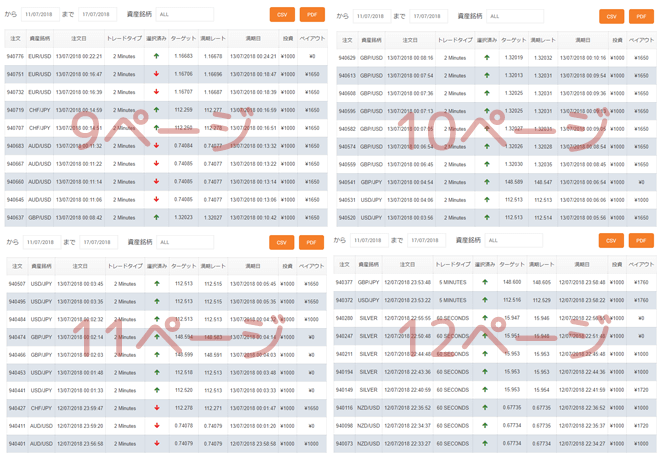Click the green up arrow for order 940541
Viewport: 660px width, 460px height.
point(487,182)
